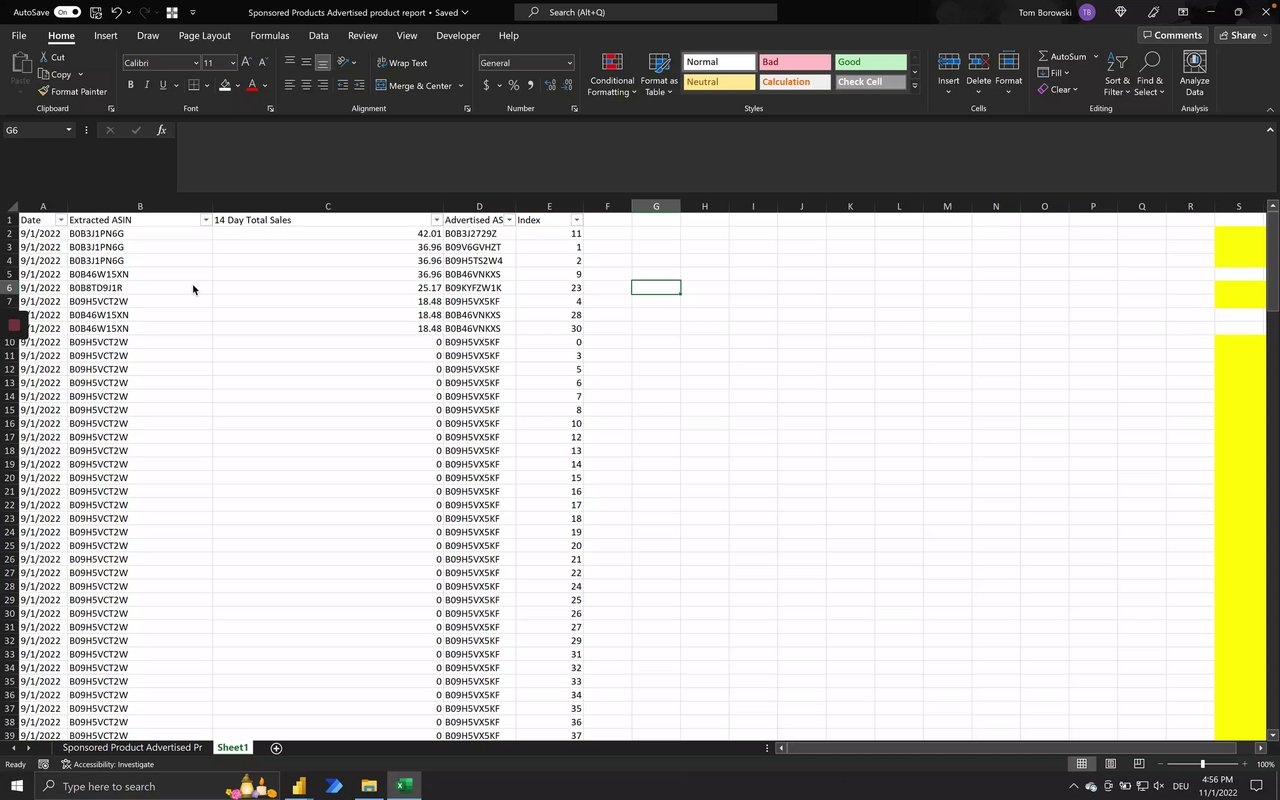The width and height of the screenshot is (1280, 800).
Task: Open the File tab
Action: click(x=19, y=36)
